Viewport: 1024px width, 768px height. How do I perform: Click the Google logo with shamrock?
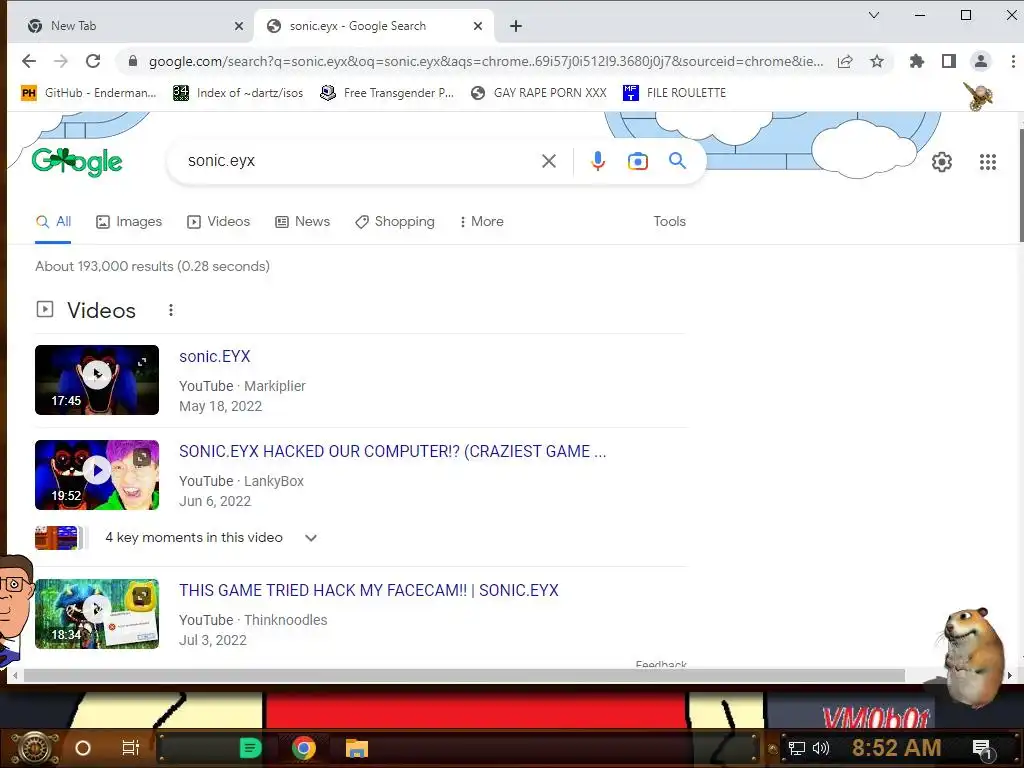tap(77, 162)
